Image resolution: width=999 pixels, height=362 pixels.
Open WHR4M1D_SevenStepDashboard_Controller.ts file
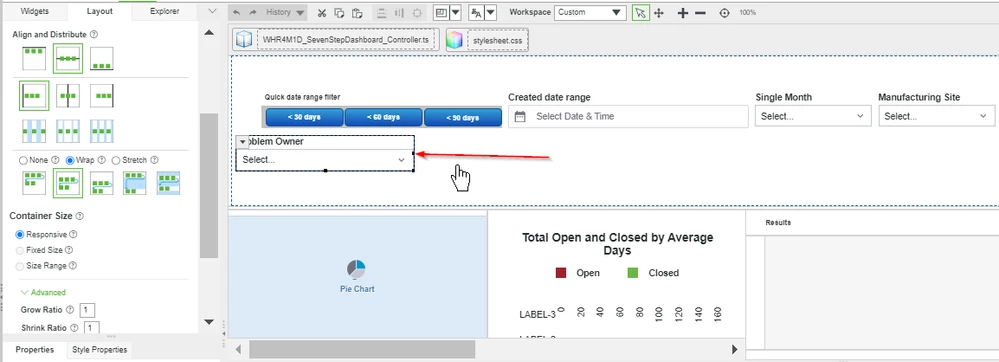[336, 40]
